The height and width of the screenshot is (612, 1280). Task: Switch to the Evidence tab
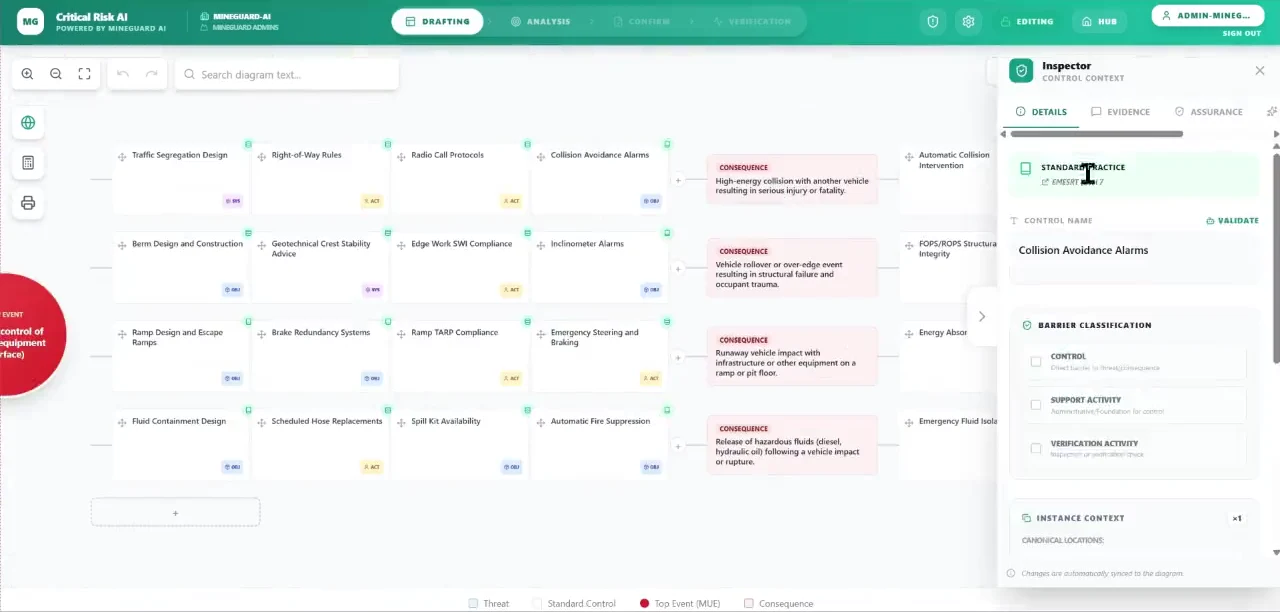(1120, 112)
